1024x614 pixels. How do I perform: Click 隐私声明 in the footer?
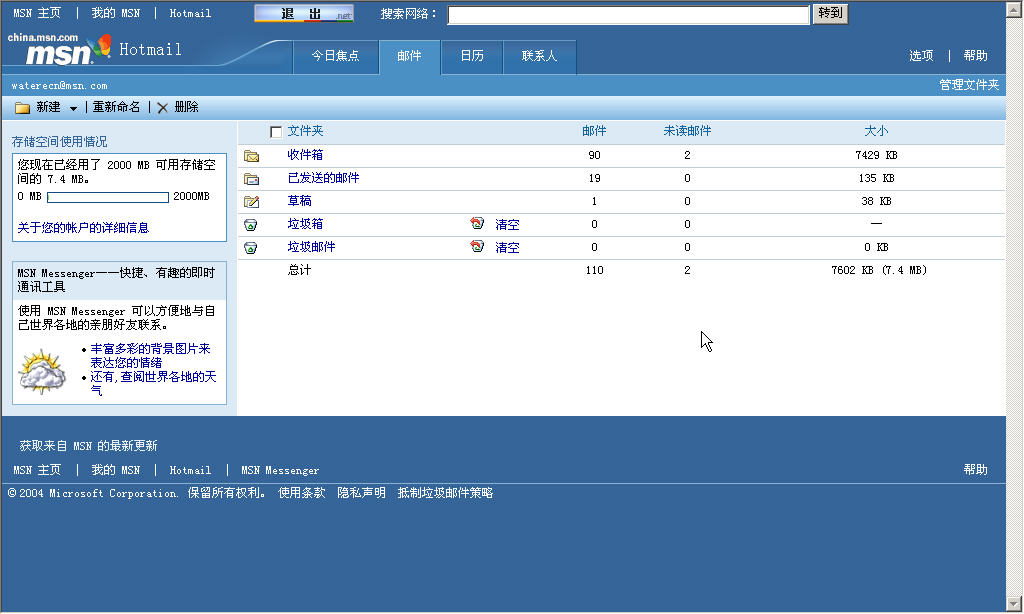tap(361, 493)
